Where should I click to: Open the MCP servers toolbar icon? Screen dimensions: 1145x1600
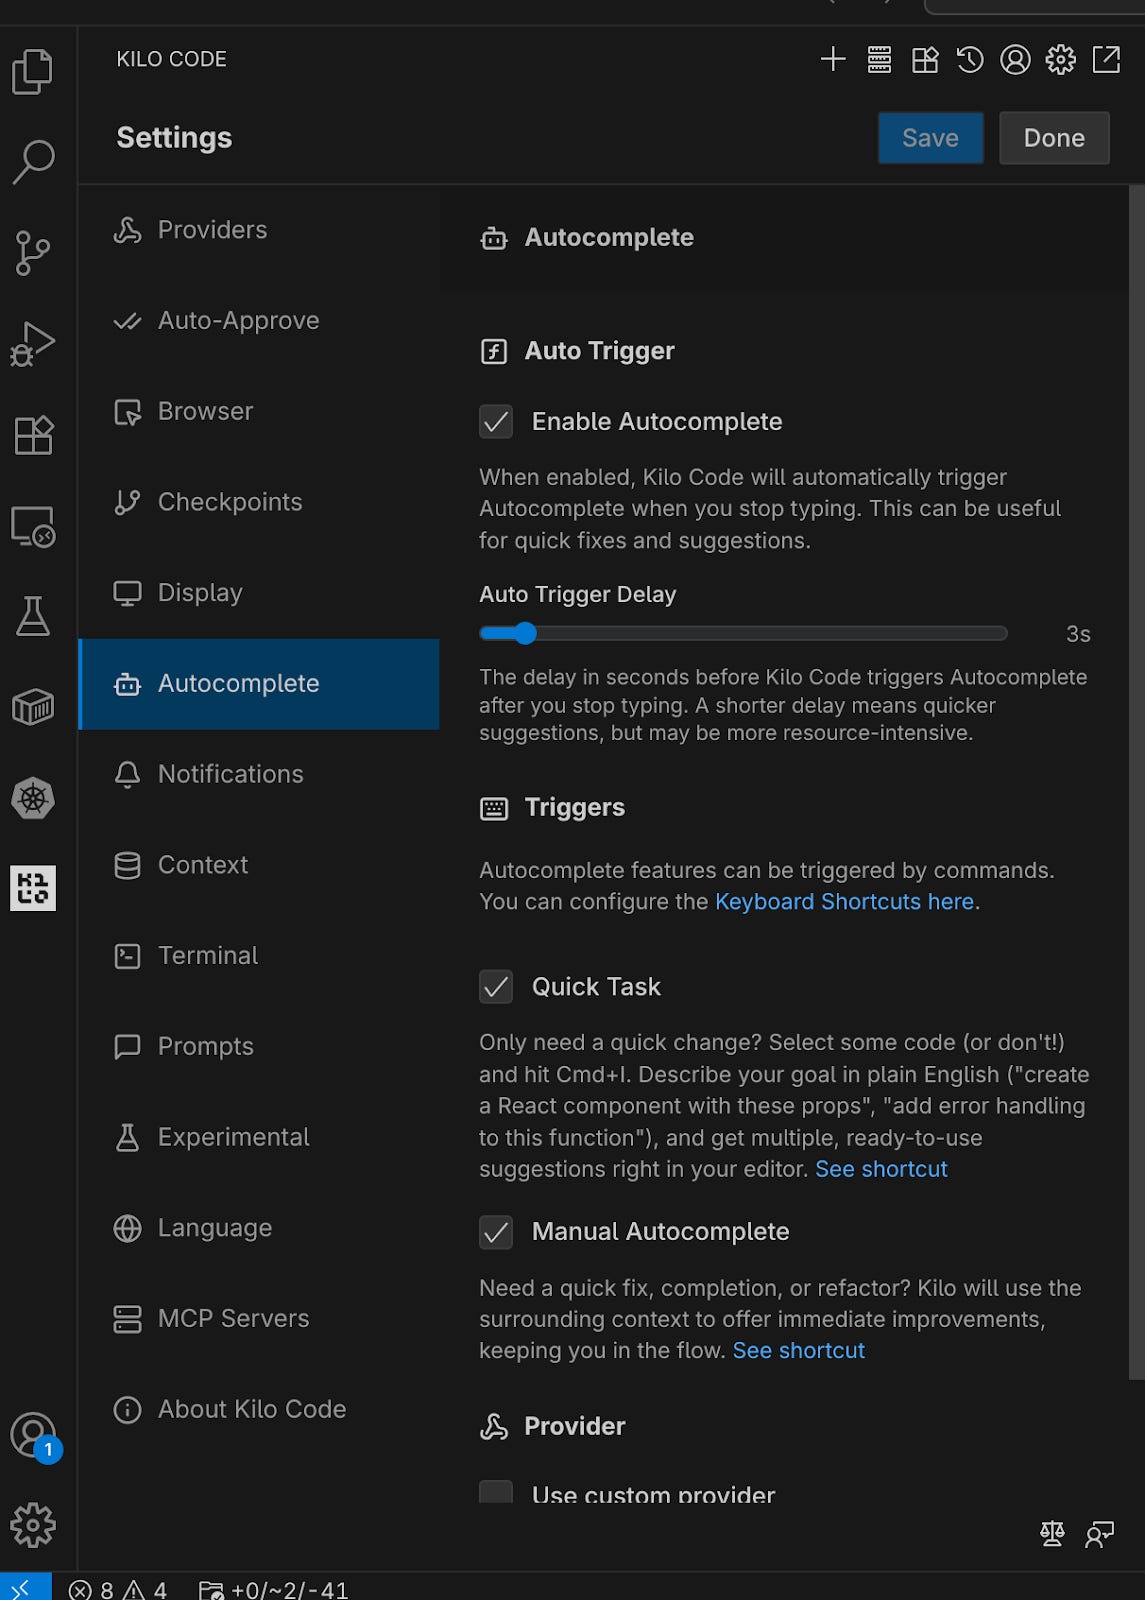coord(879,59)
